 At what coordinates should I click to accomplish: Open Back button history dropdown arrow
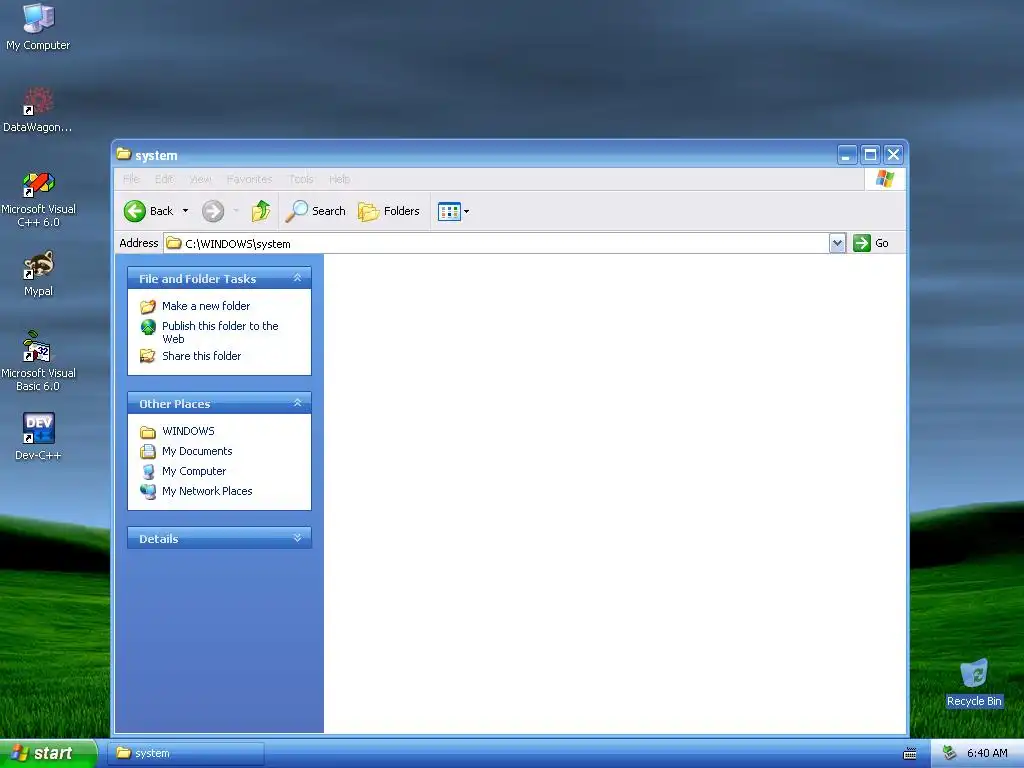click(185, 211)
